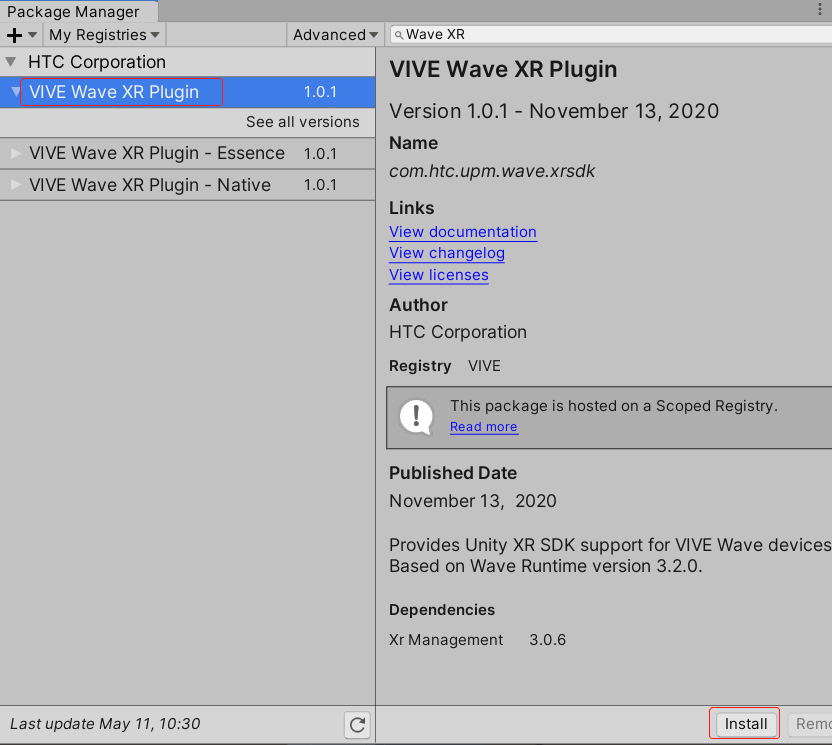Collapse the HTC Corporation group

(12, 62)
